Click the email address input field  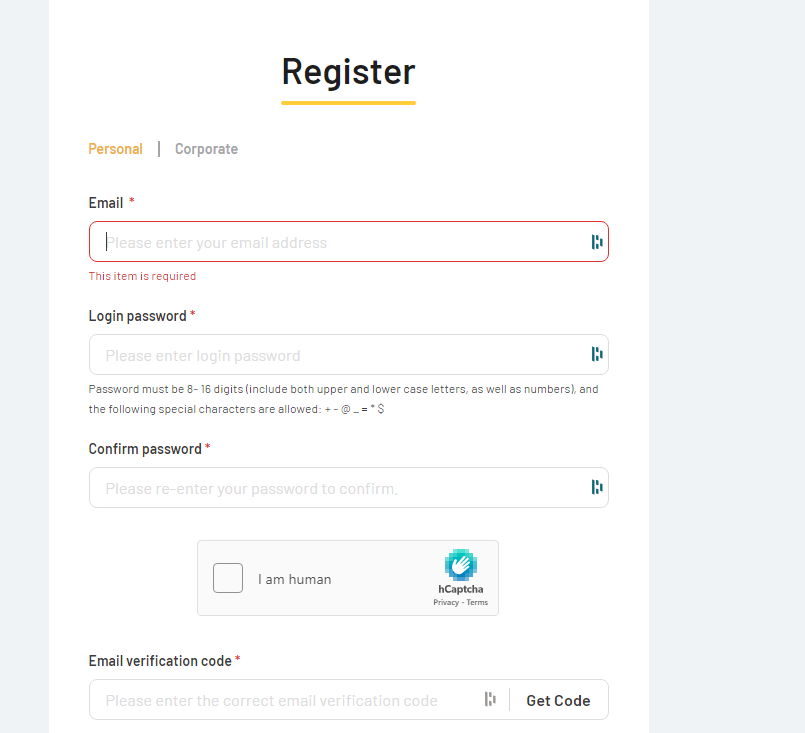(x=300, y=241)
